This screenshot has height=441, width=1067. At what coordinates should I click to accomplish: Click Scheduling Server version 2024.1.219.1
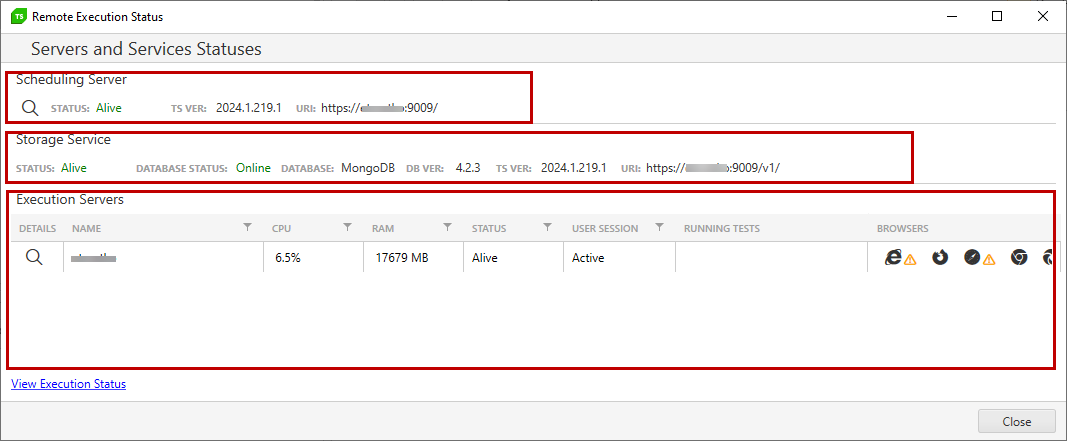click(249, 108)
